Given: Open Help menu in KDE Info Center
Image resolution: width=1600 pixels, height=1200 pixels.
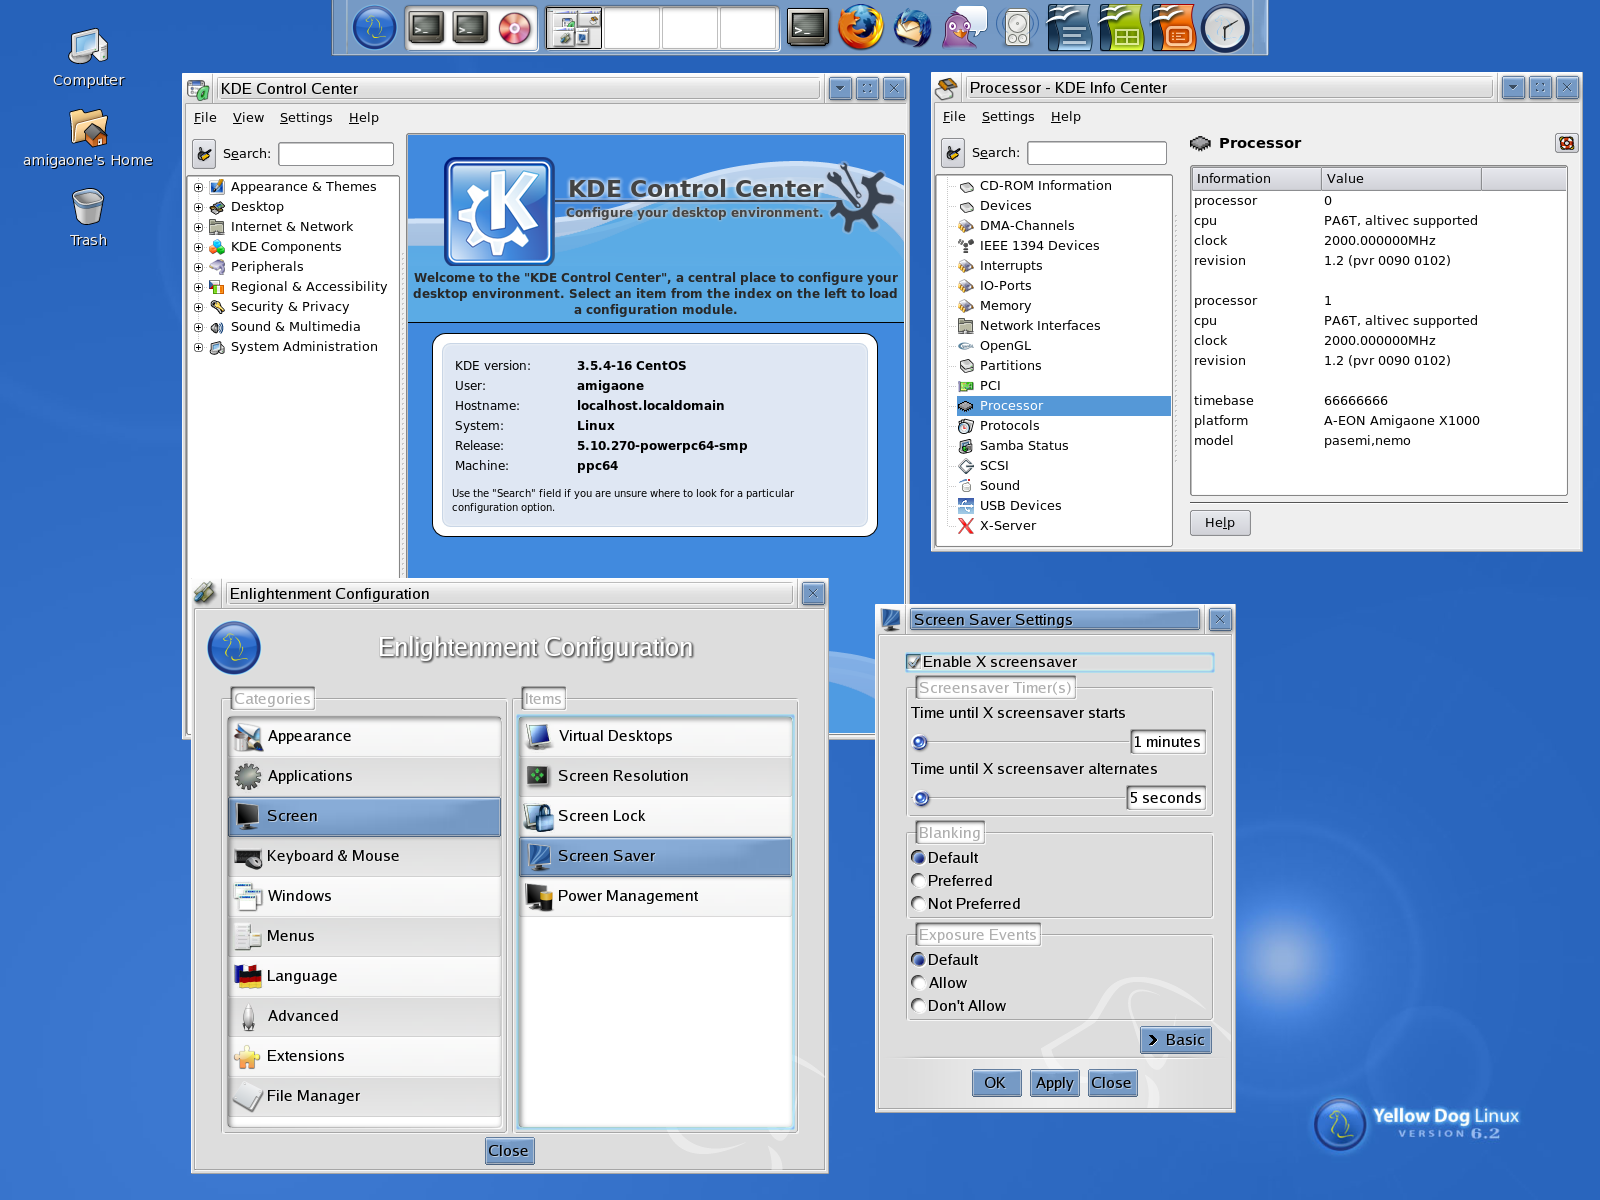Looking at the screenshot, I should [1066, 116].
